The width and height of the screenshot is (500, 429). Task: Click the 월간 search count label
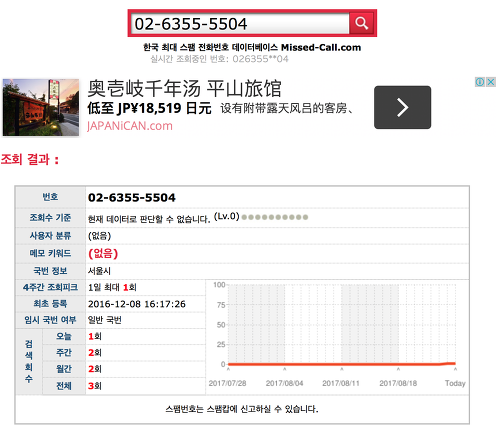[x=64, y=369]
